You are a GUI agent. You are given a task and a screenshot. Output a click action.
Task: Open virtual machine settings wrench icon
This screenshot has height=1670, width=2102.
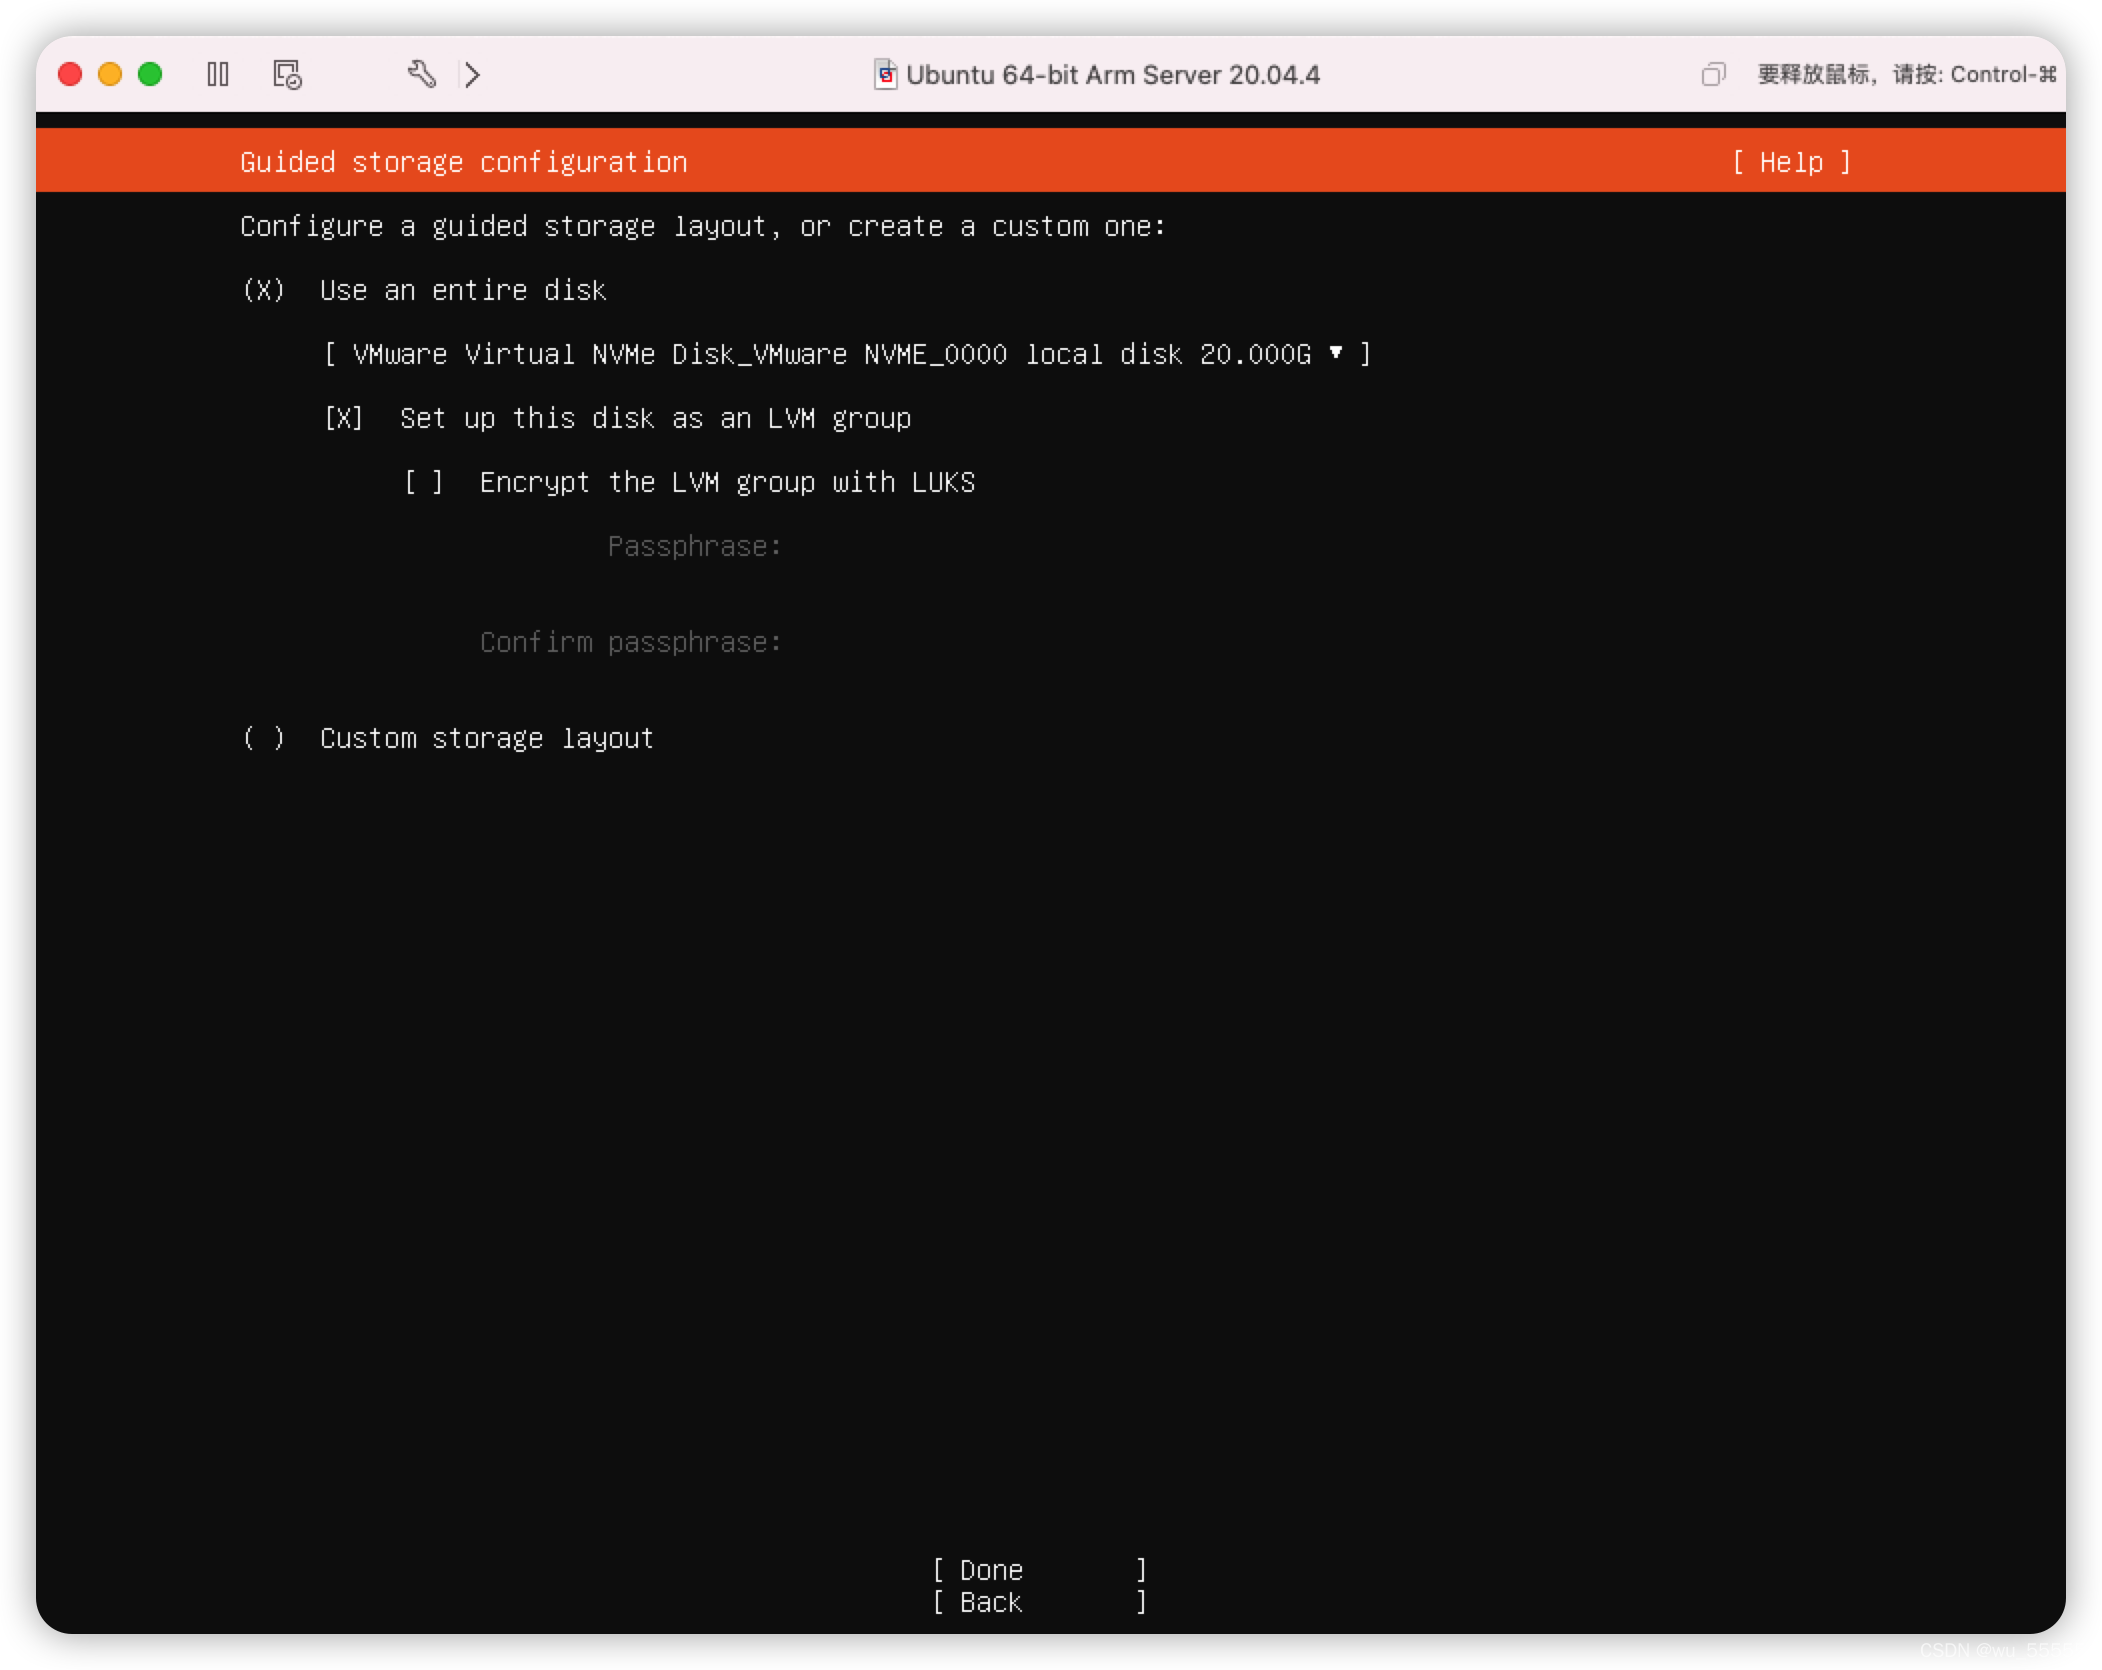[x=422, y=74]
